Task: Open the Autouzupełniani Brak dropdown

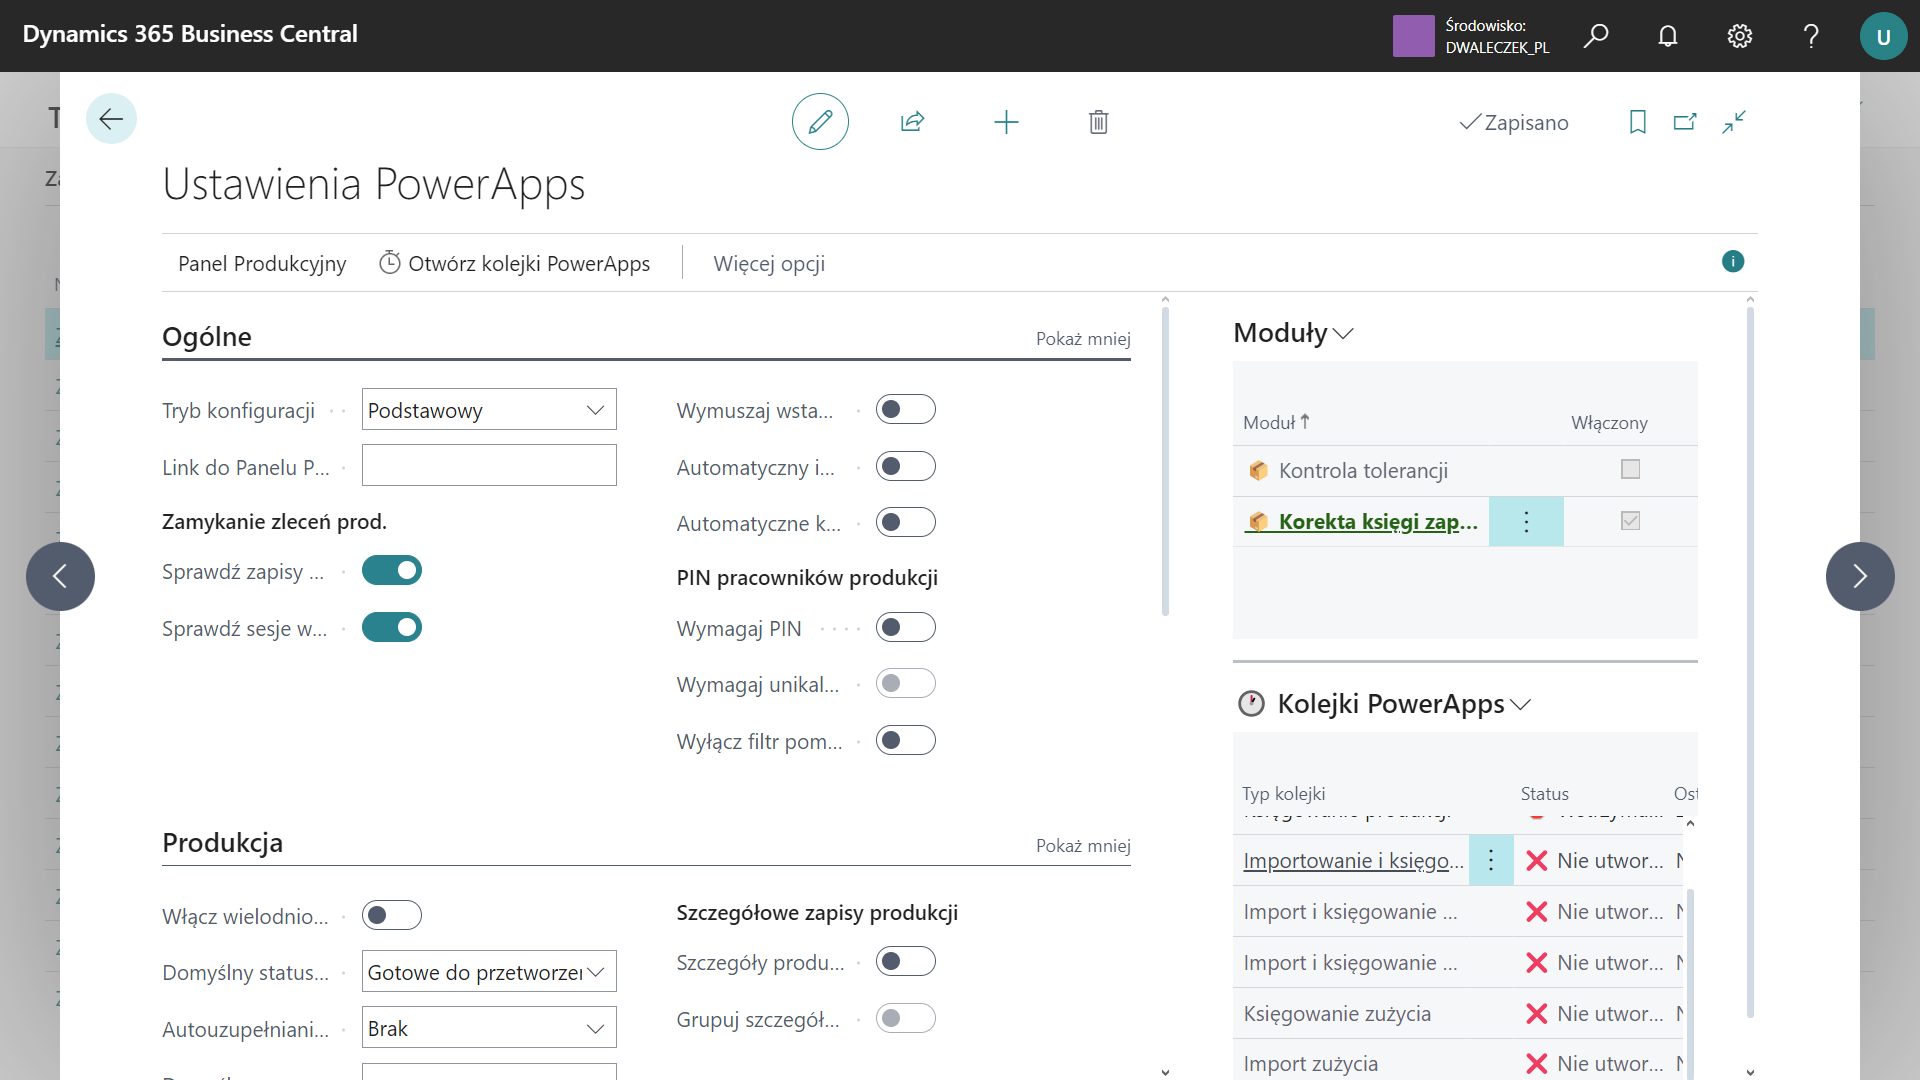Action: tap(489, 1028)
